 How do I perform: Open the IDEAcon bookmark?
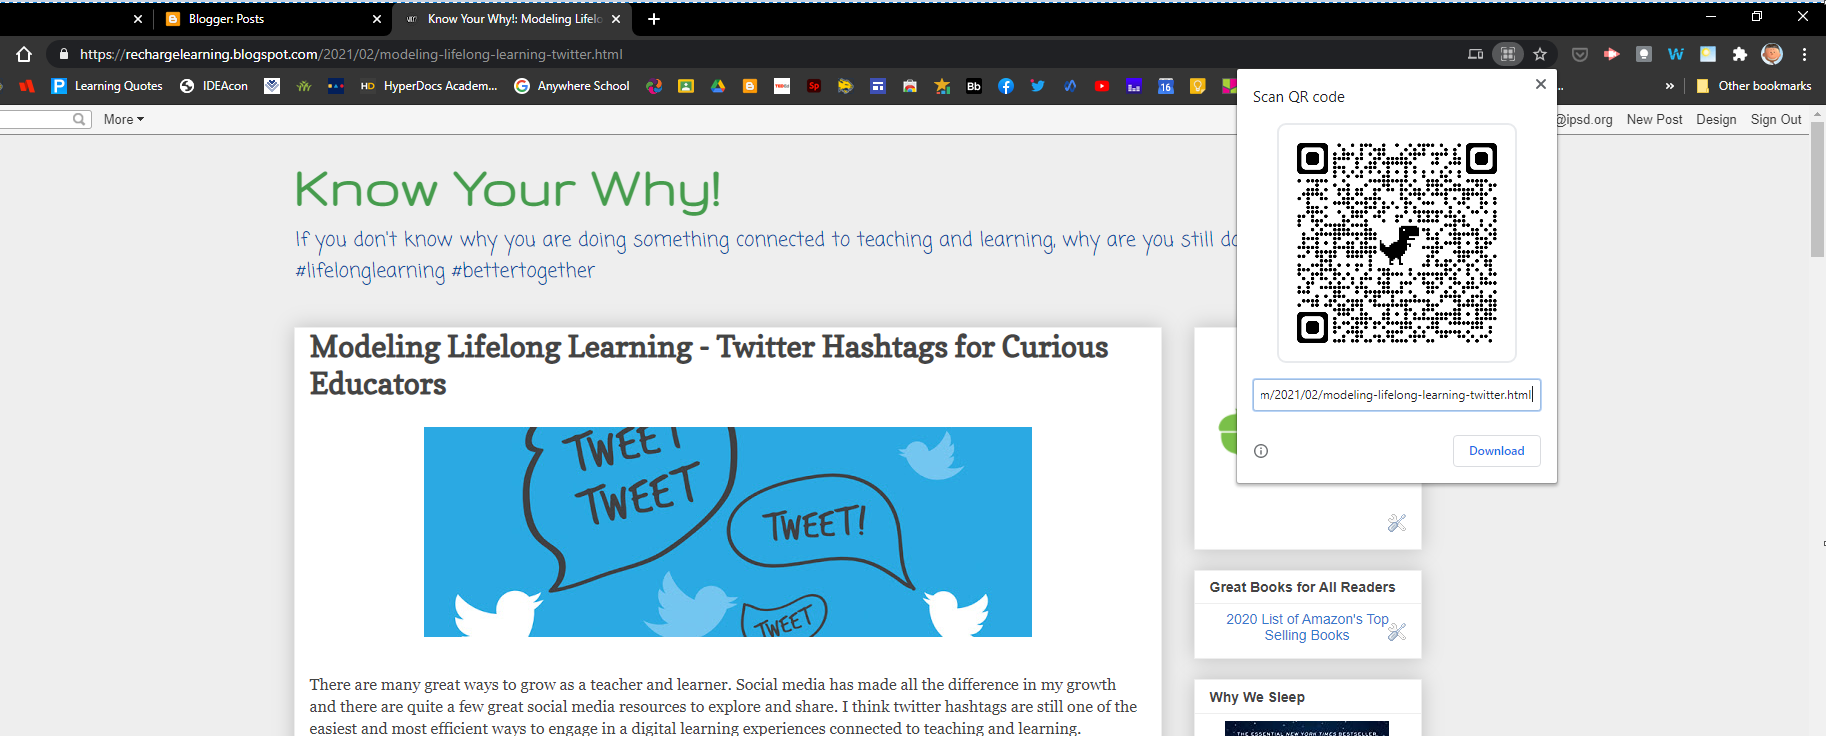214,86
